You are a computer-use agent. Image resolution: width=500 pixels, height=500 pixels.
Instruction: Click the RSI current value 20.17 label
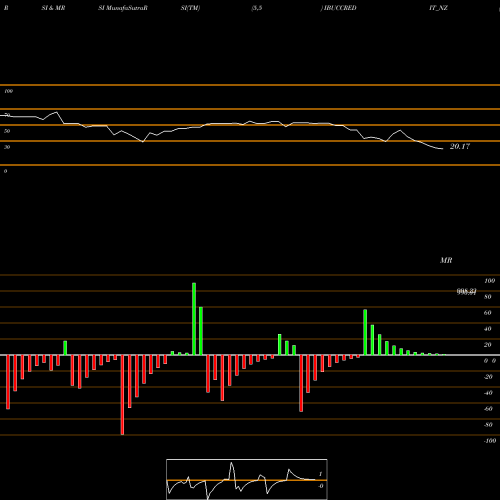(460, 146)
